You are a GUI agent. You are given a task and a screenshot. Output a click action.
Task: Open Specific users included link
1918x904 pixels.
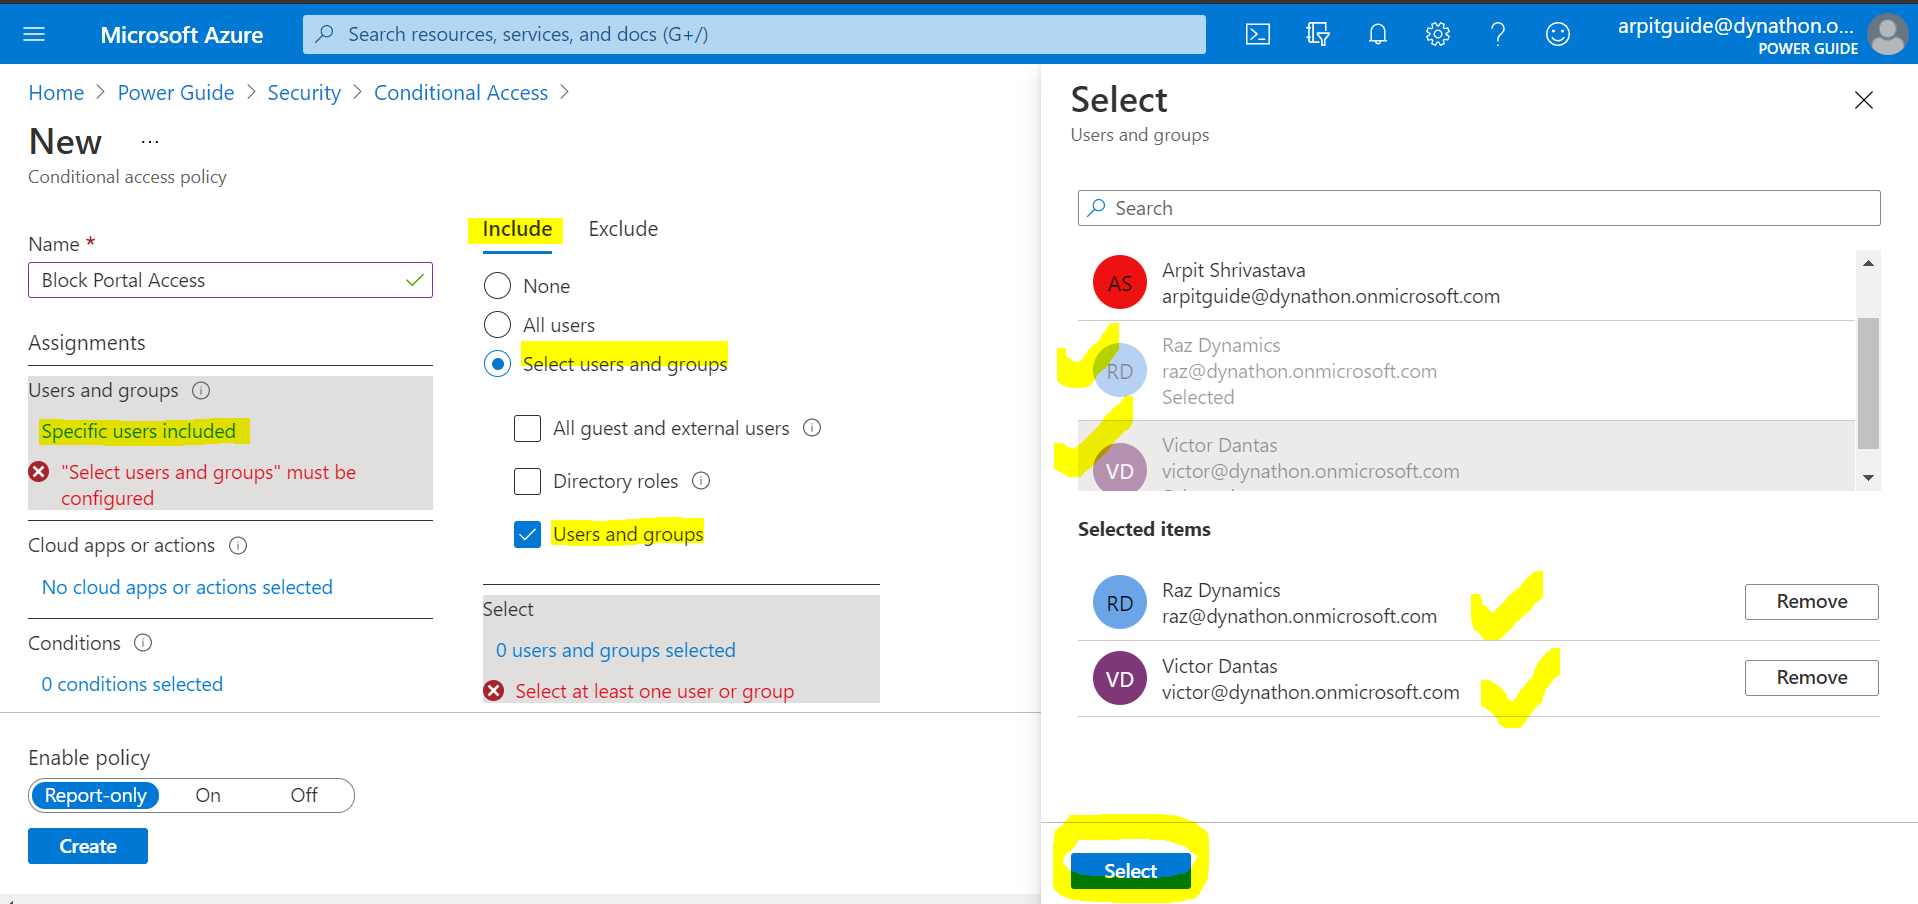coord(139,431)
